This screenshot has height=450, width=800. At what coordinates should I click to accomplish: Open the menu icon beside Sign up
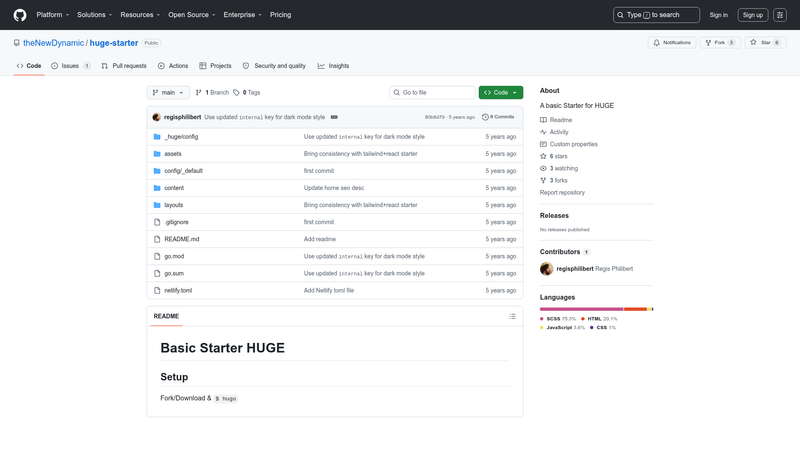[x=780, y=15]
